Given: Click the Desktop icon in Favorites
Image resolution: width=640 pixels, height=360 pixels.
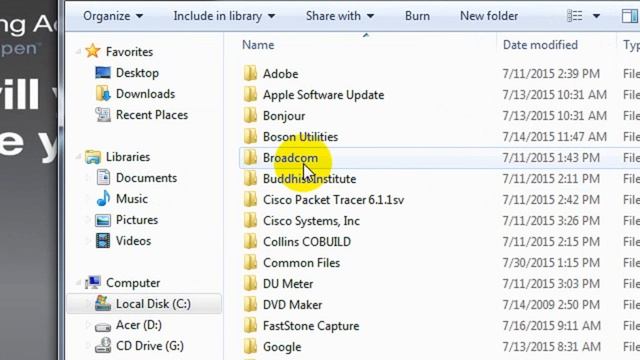Looking at the screenshot, I should pyautogui.click(x=103, y=73).
